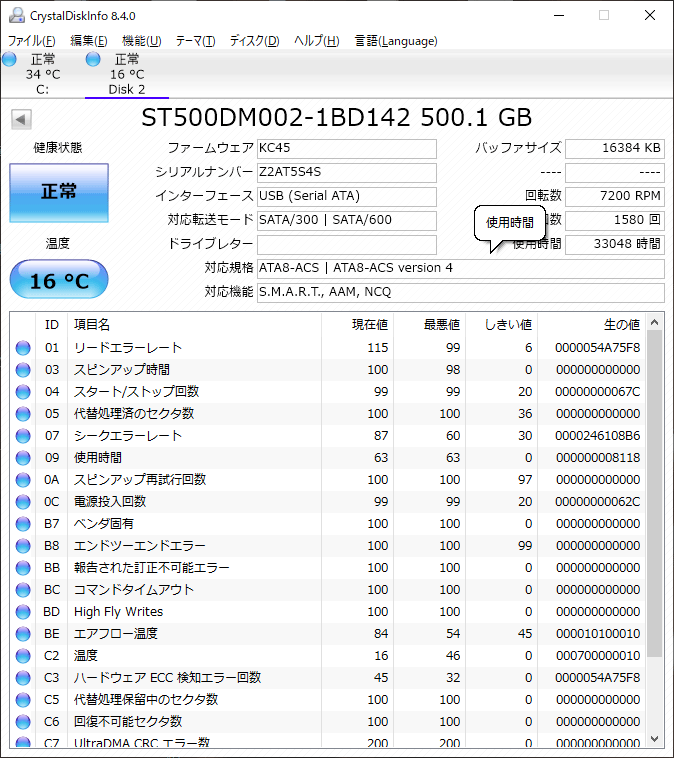This screenshot has width=674, height=758.
Task: Click status orb for High Fly Writes row
Action: click(23, 612)
